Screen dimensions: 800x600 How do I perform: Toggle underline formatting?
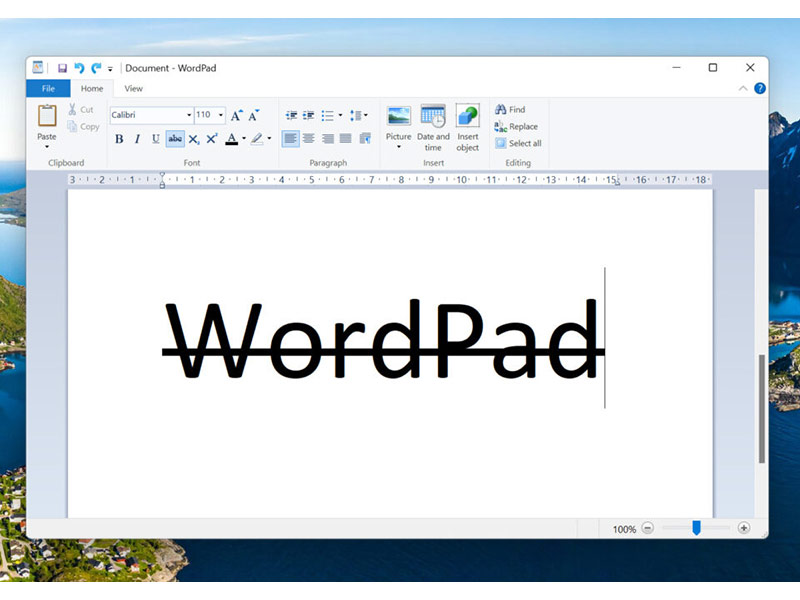coord(156,139)
